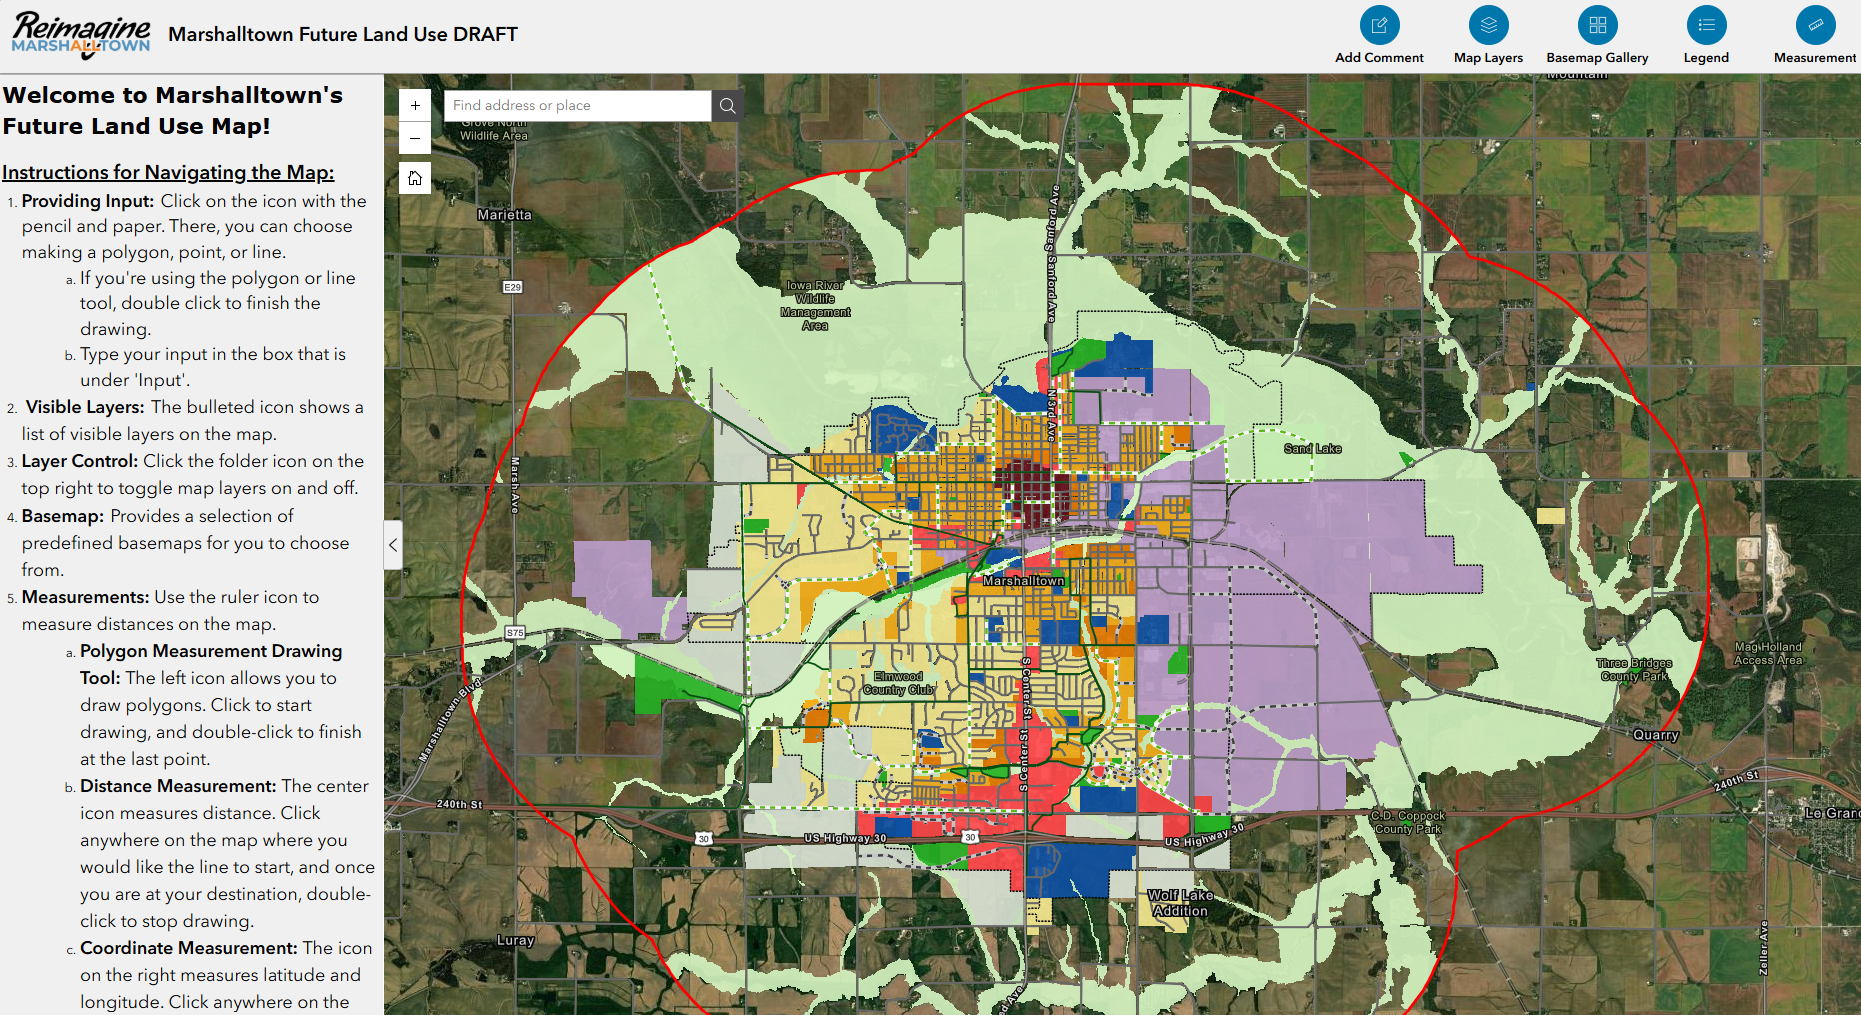Click the search magnifier icon
Viewport: 1861px width, 1015px height.
(x=727, y=105)
